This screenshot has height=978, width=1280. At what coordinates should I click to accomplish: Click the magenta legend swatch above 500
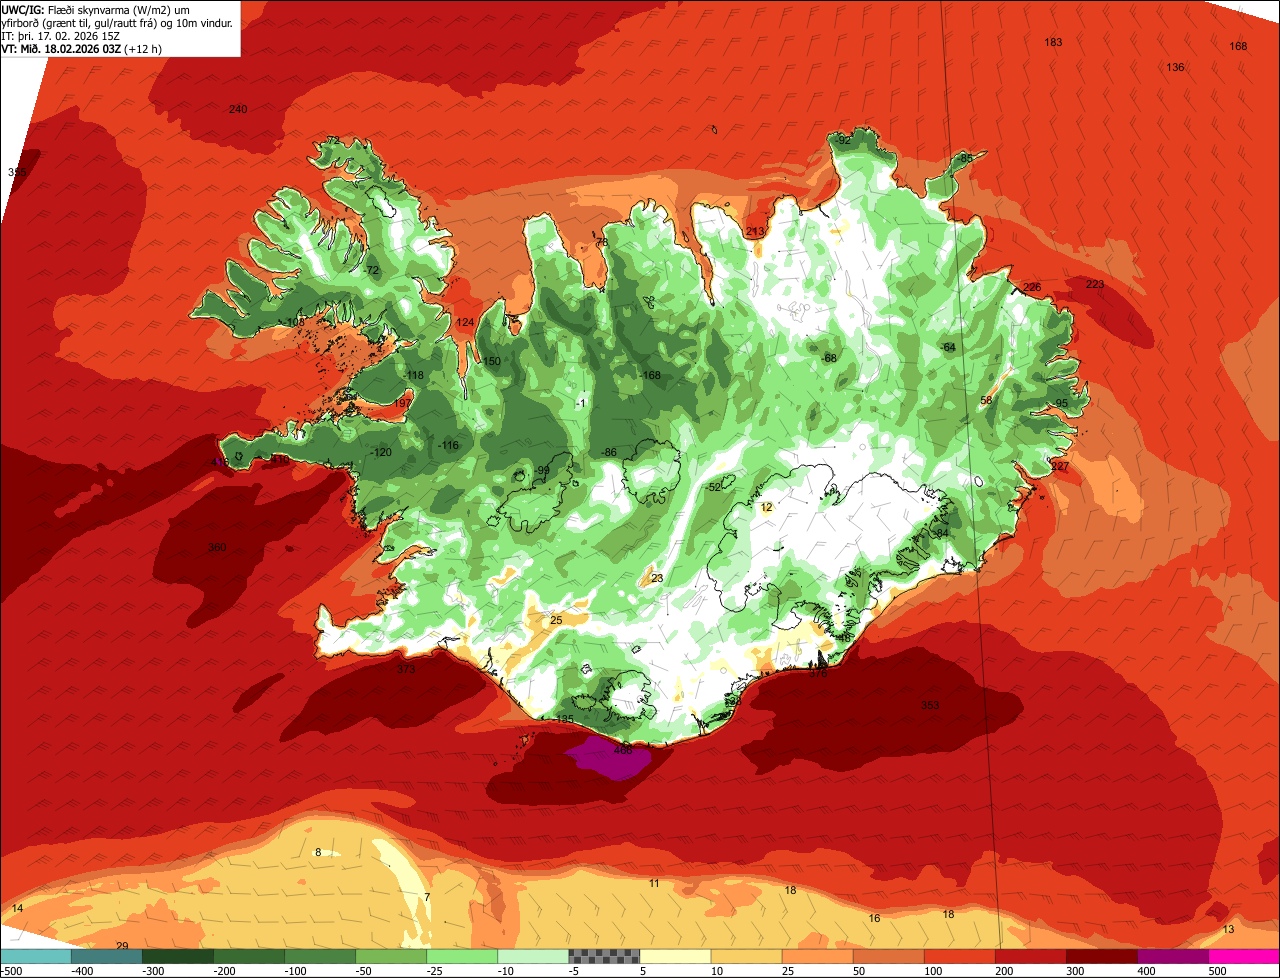(1243, 956)
